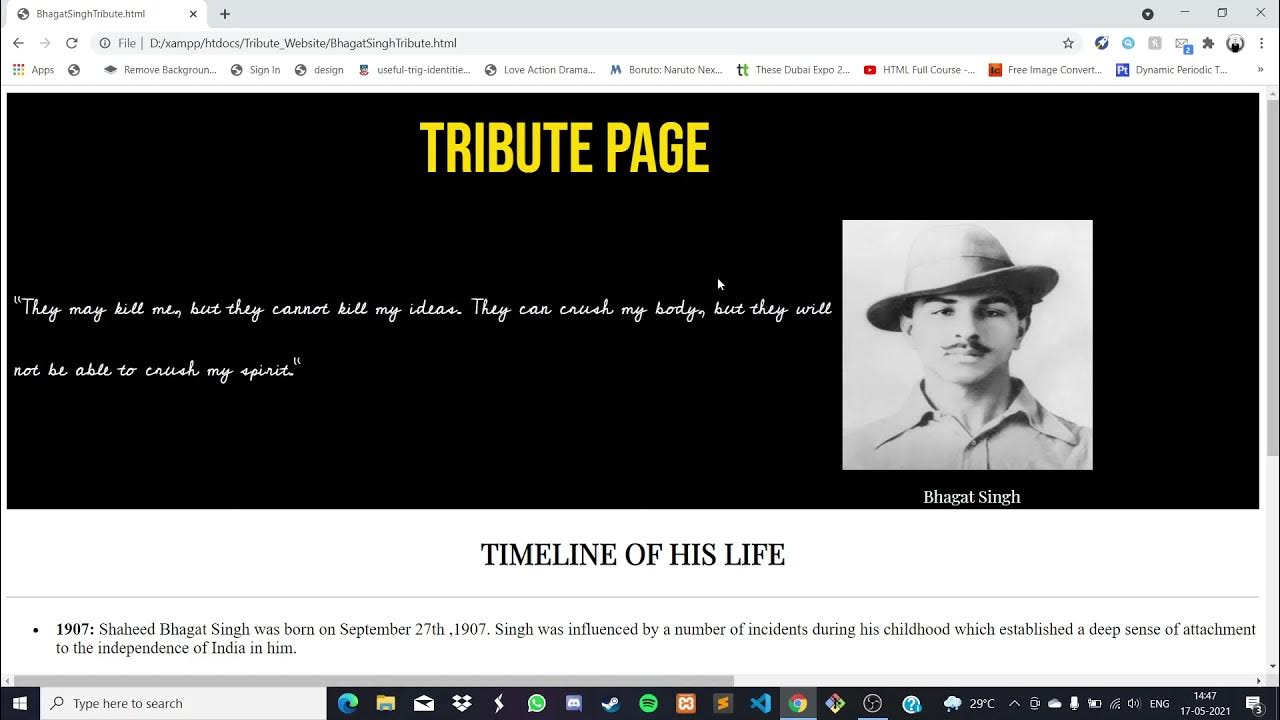Open the notification center icon

pos(1254,703)
